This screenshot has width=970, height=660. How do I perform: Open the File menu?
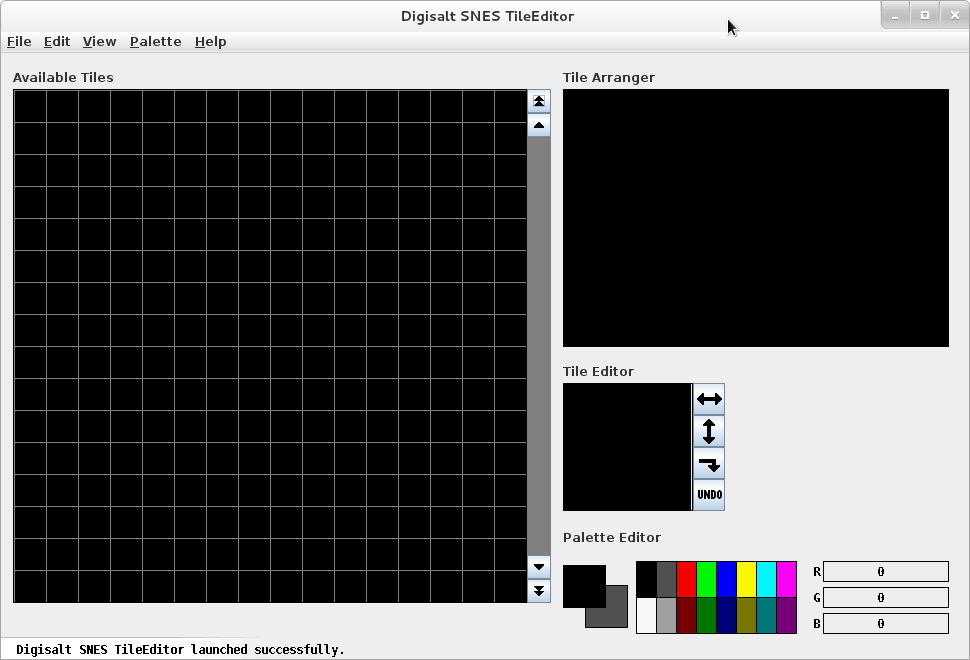coord(19,41)
